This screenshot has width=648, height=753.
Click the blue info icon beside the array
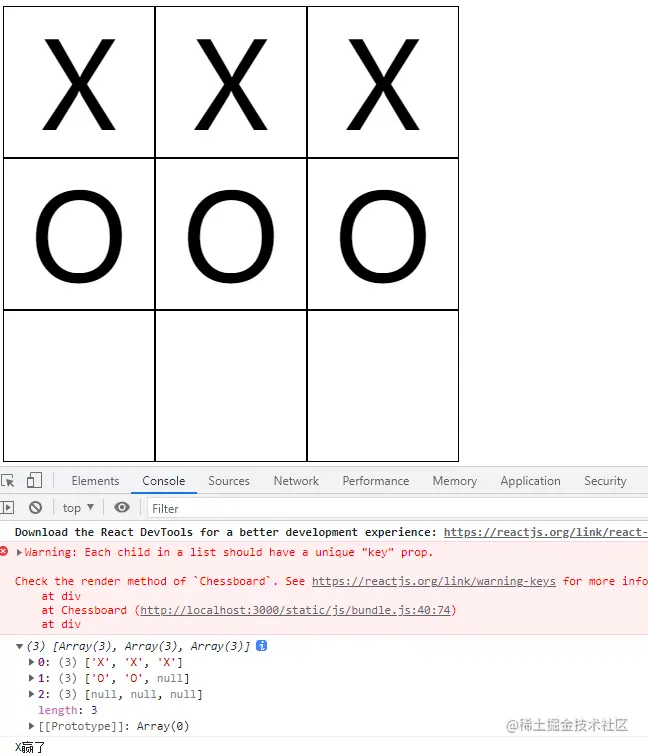pyautogui.click(x=261, y=646)
